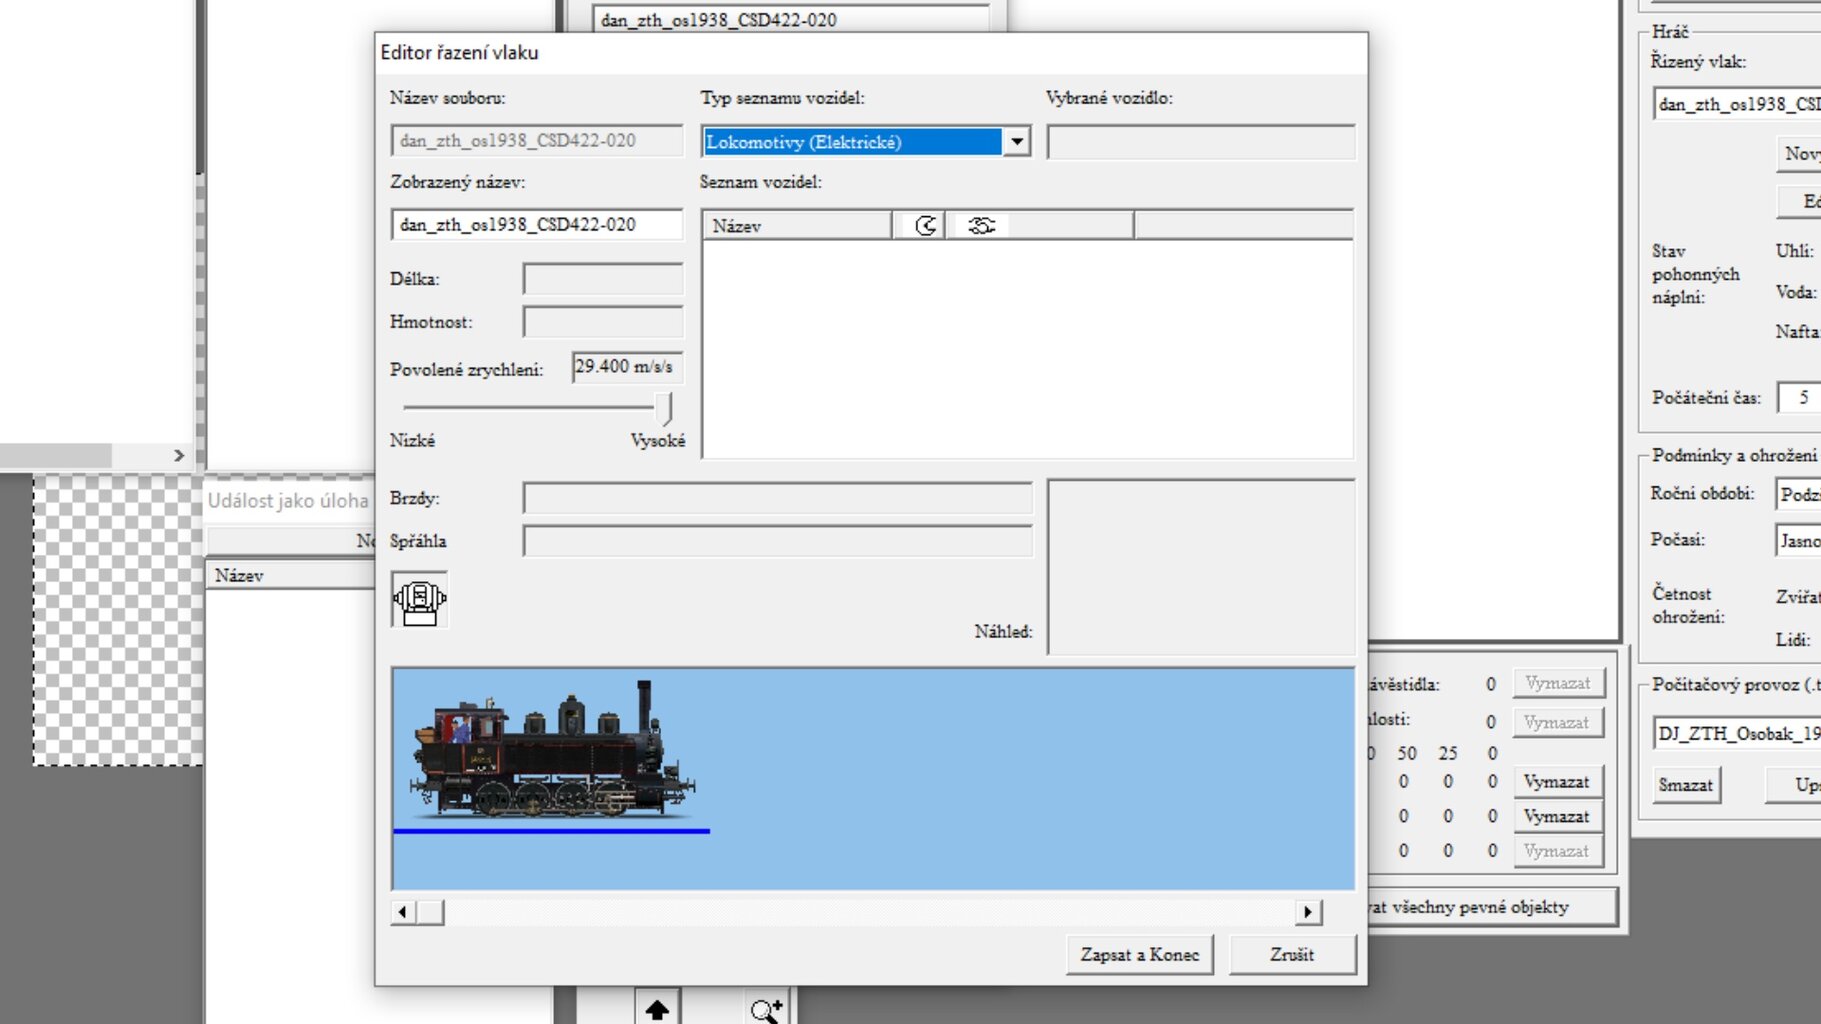Open the Roční období dropdown
Image resolution: width=1821 pixels, height=1024 pixels.
1798,494
